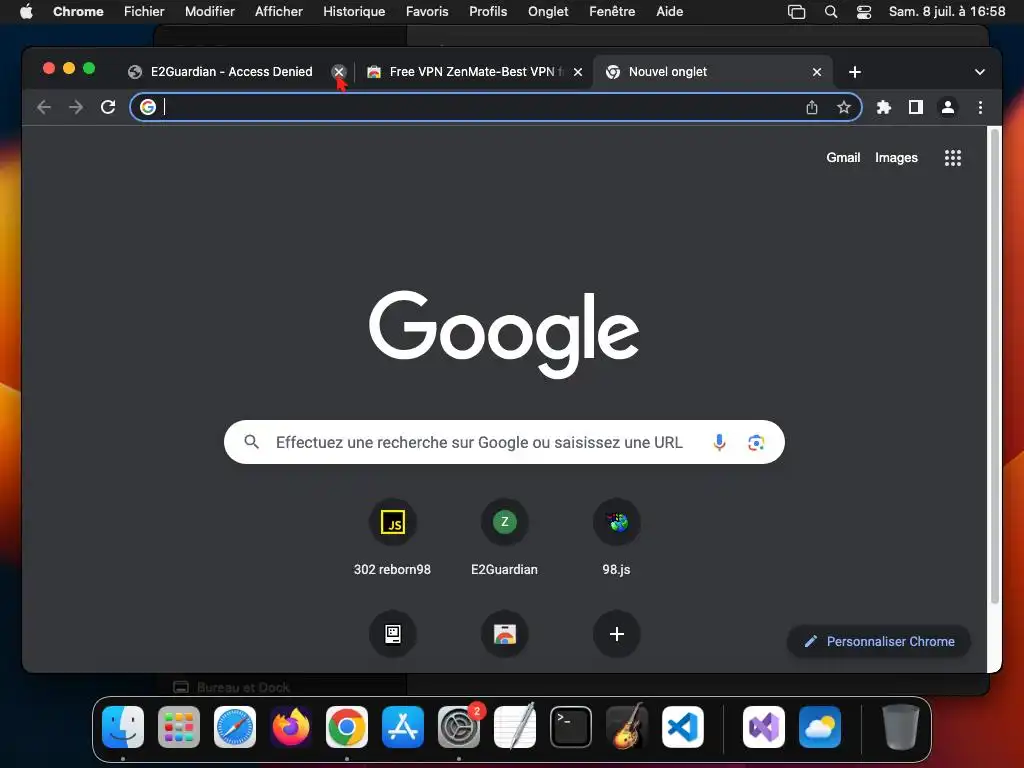Open the Fichier menu
This screenshot has width=1024, height=768.
click(144, 11)
